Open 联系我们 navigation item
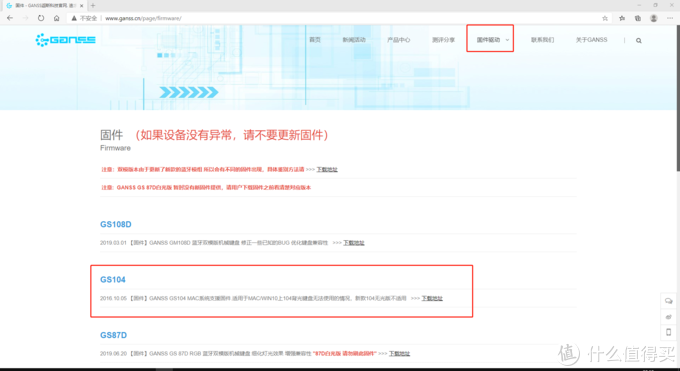The width and height of the screenshot is (680, 371). coord(543,40)
